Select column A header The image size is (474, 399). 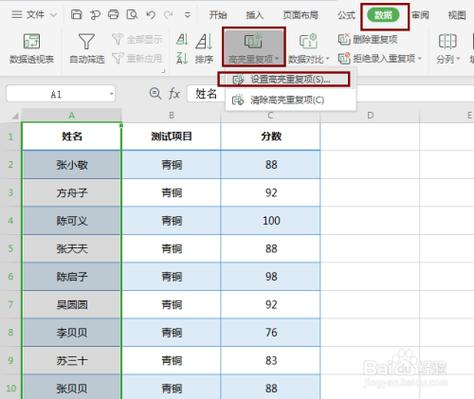(71, 115)
